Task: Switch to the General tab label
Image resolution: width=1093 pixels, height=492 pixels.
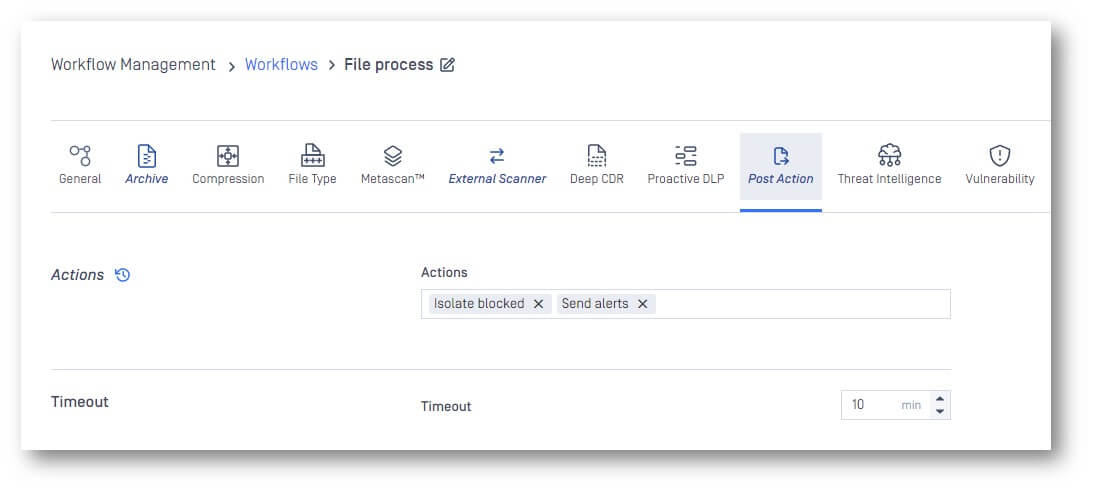Action: pyautogui.click(x=79, y=179)
